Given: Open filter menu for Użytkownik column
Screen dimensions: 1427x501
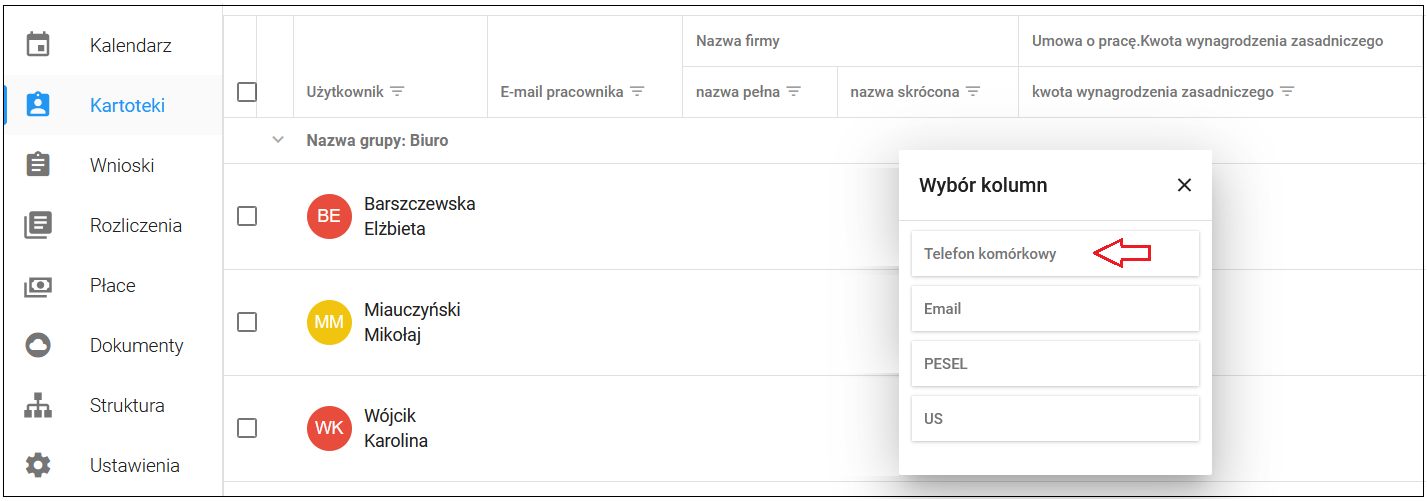Looking at the screenshot, I should pos(397,92).
